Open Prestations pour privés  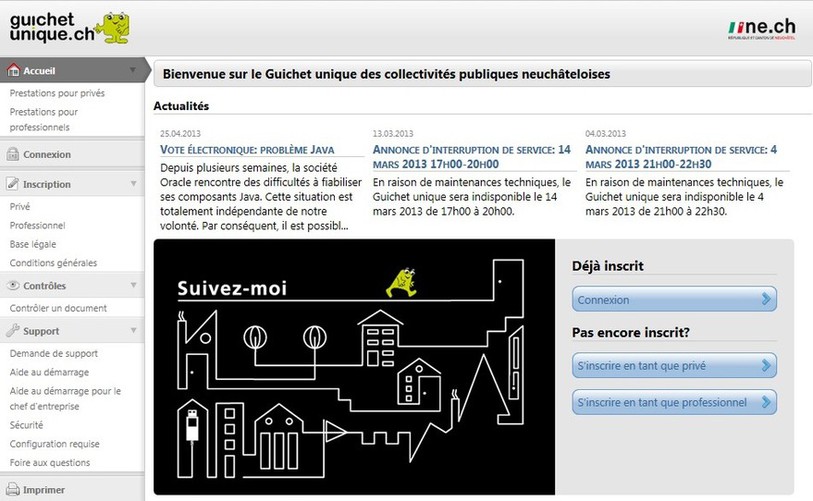pos(57,93)
